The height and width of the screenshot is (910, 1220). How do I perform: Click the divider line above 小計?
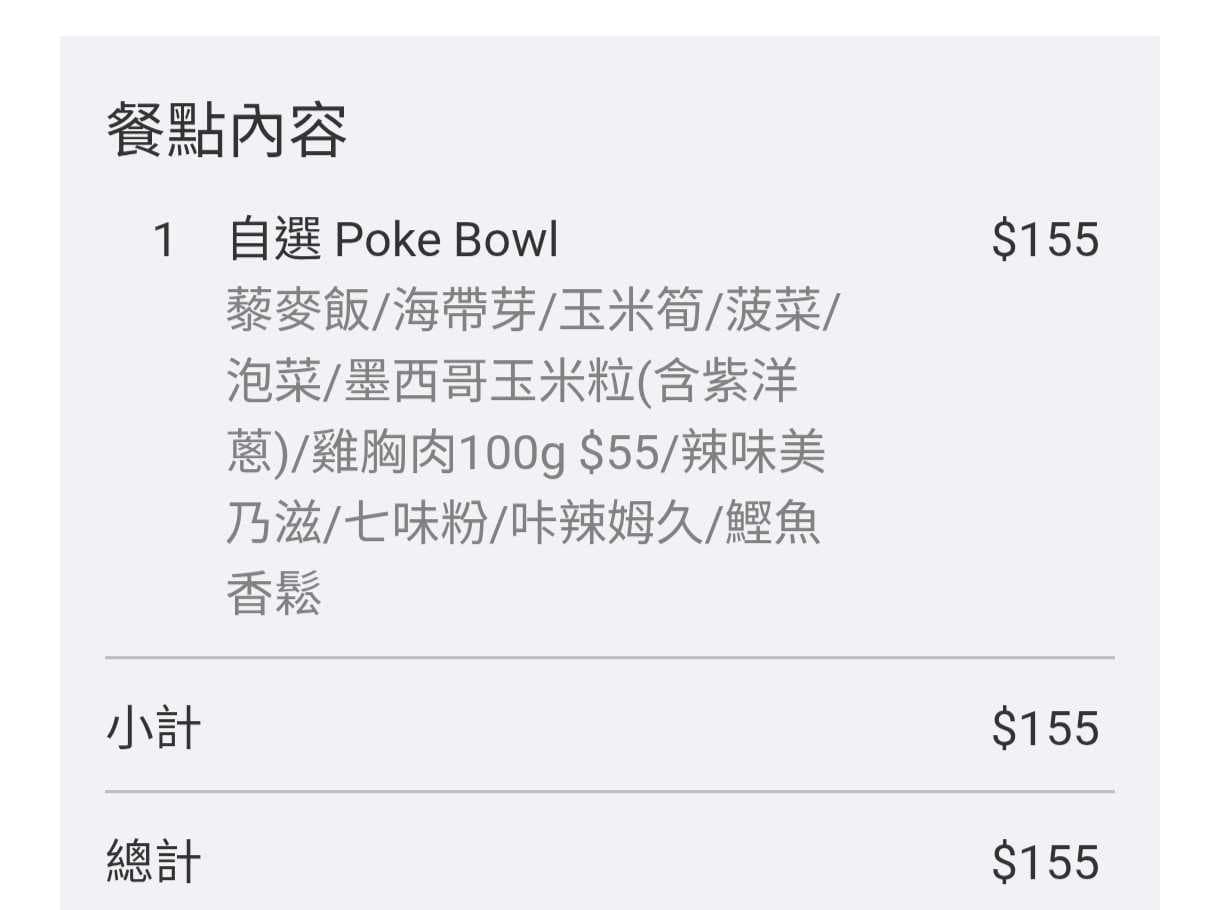coord(610,658)
